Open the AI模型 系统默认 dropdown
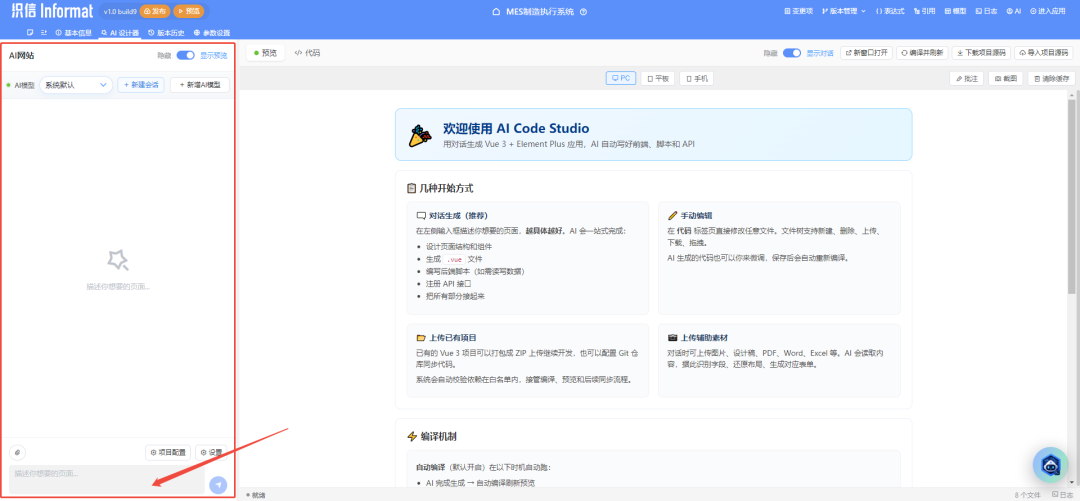This screenshot has width=1080, height=501. pyautogui.click(x=76, y=85)
